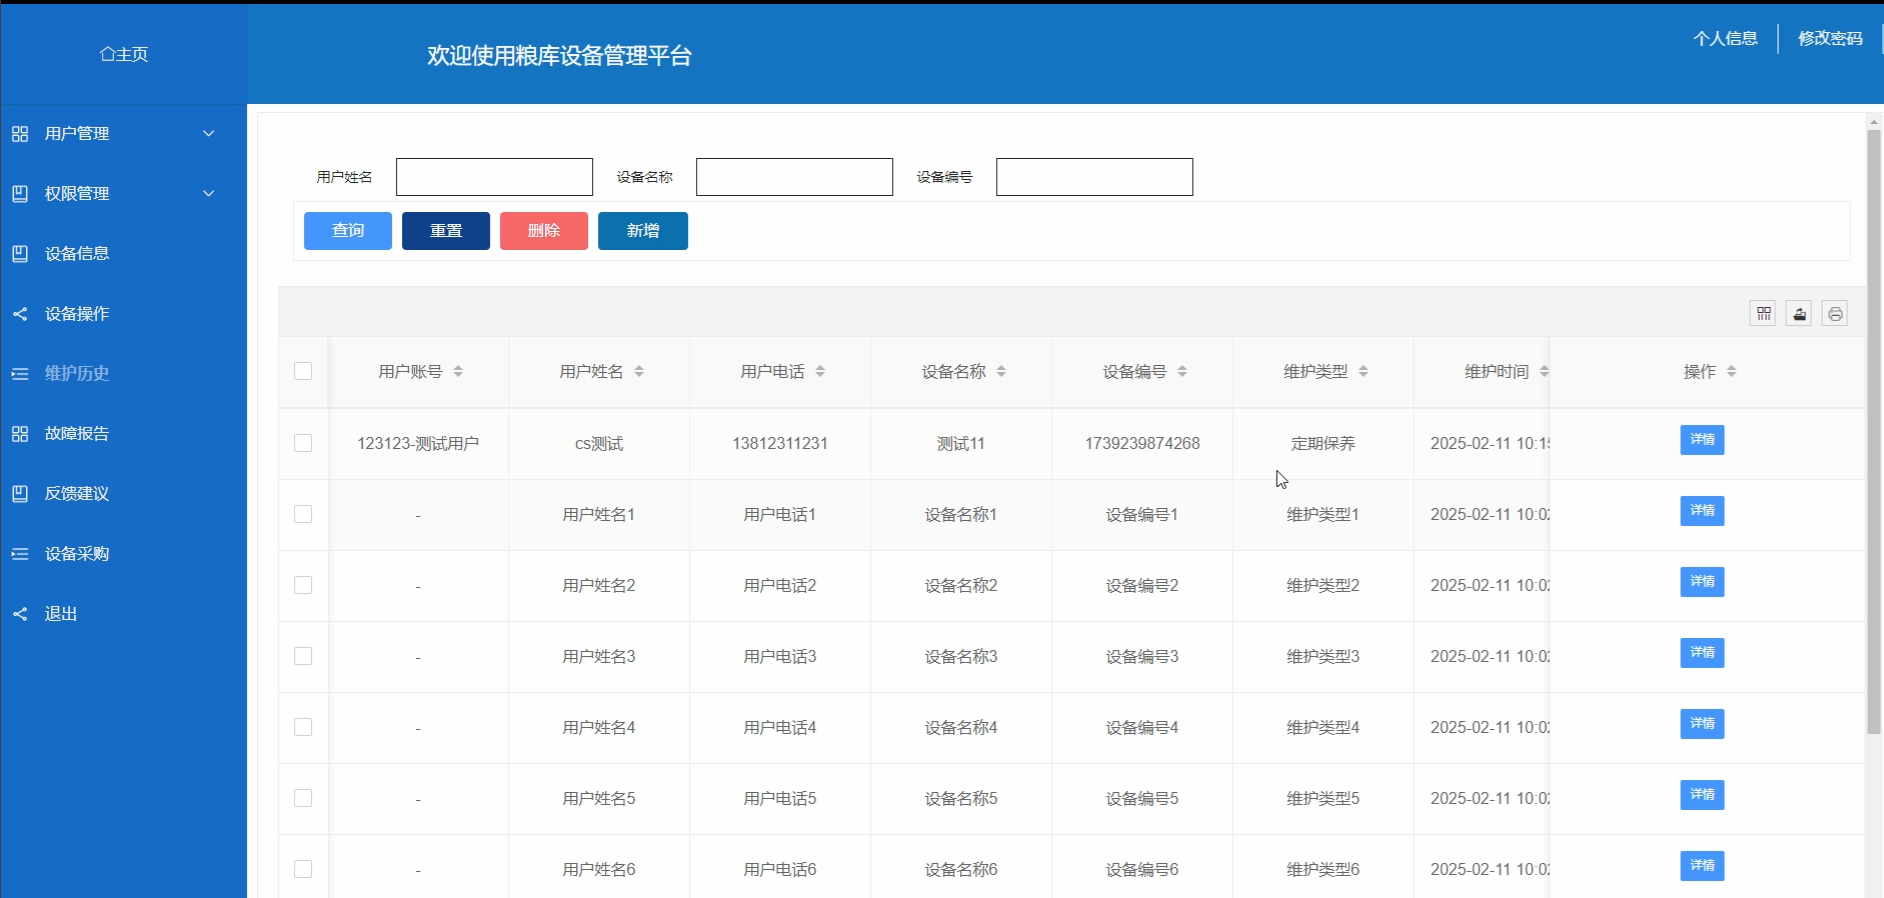The height and width of the screenshot is (898, 1884).
Task: Click the 重置 reset button
Action: 446,231
